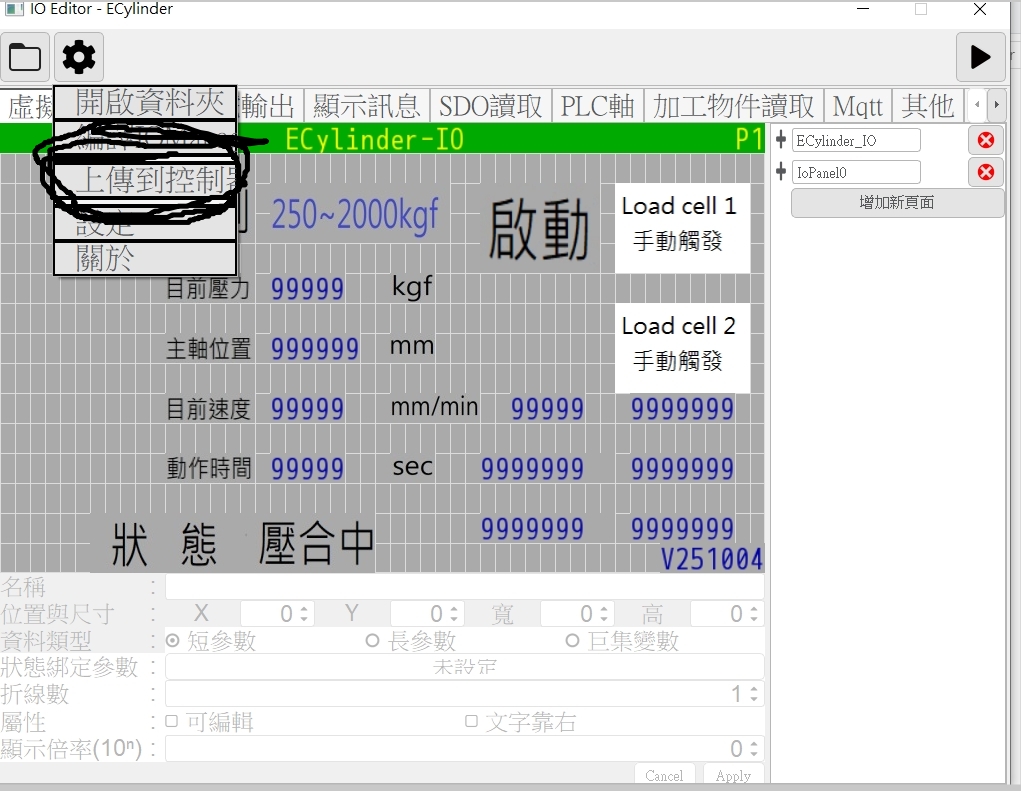
Task: Click the X position spinner arrows
Action: point(306,614)
